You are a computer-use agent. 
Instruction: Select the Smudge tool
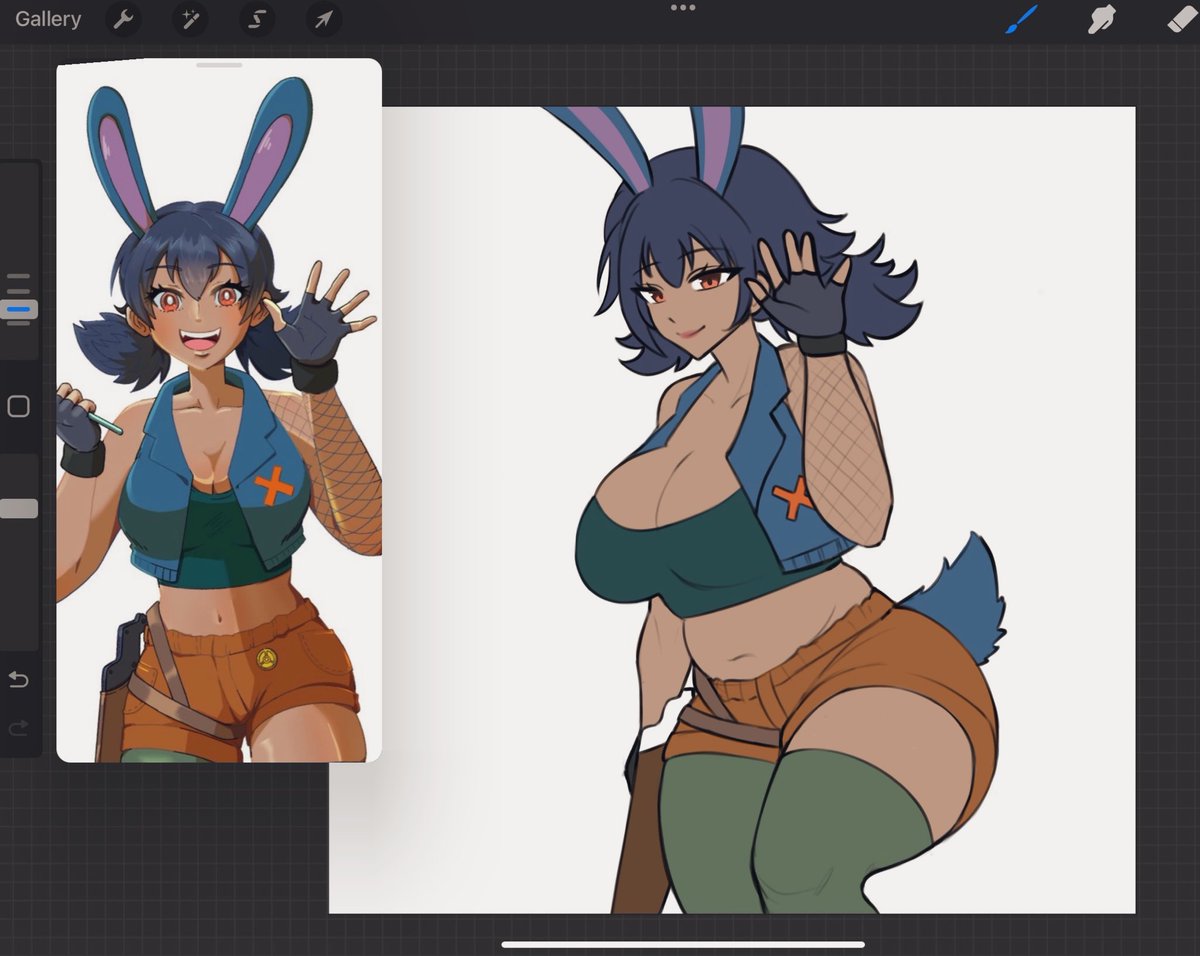pyautogui.click(x=1102, y=19)
